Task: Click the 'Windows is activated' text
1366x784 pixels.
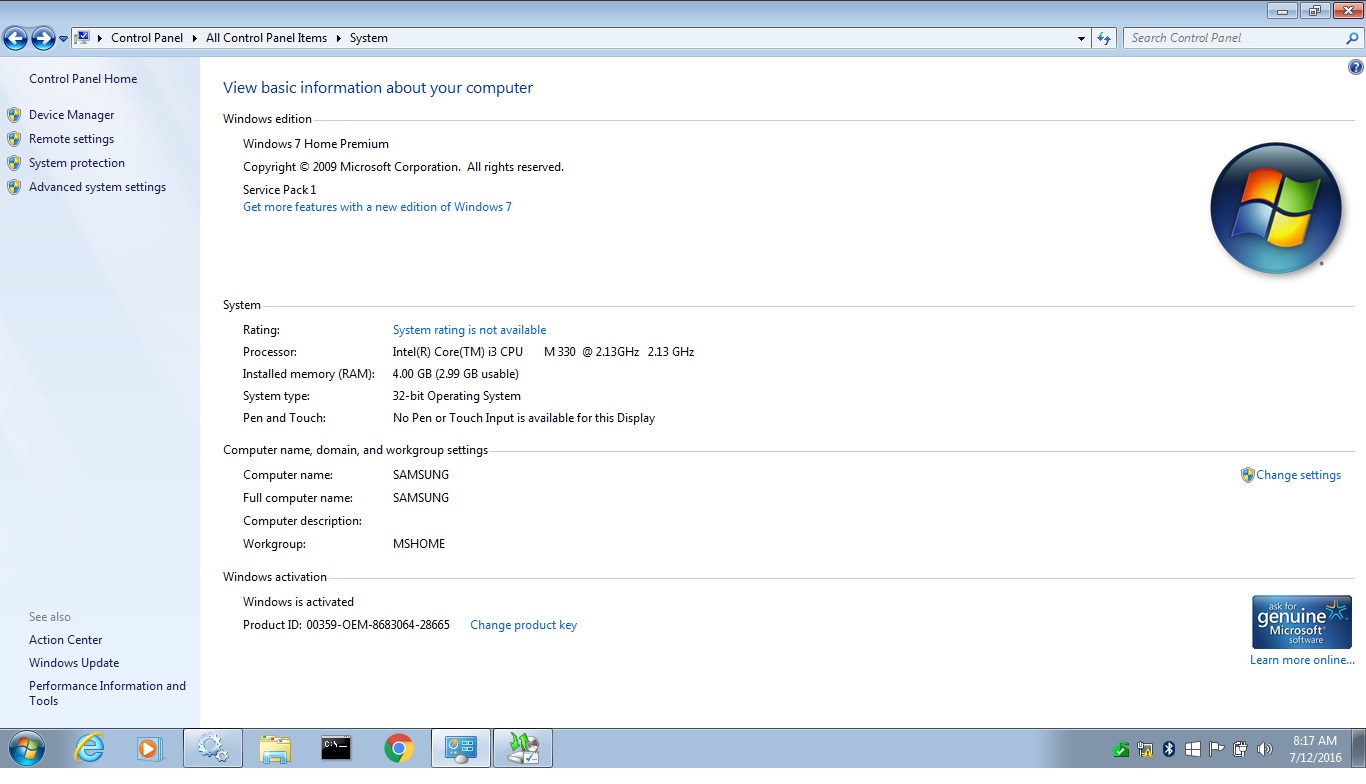Action: pos(298,602)
